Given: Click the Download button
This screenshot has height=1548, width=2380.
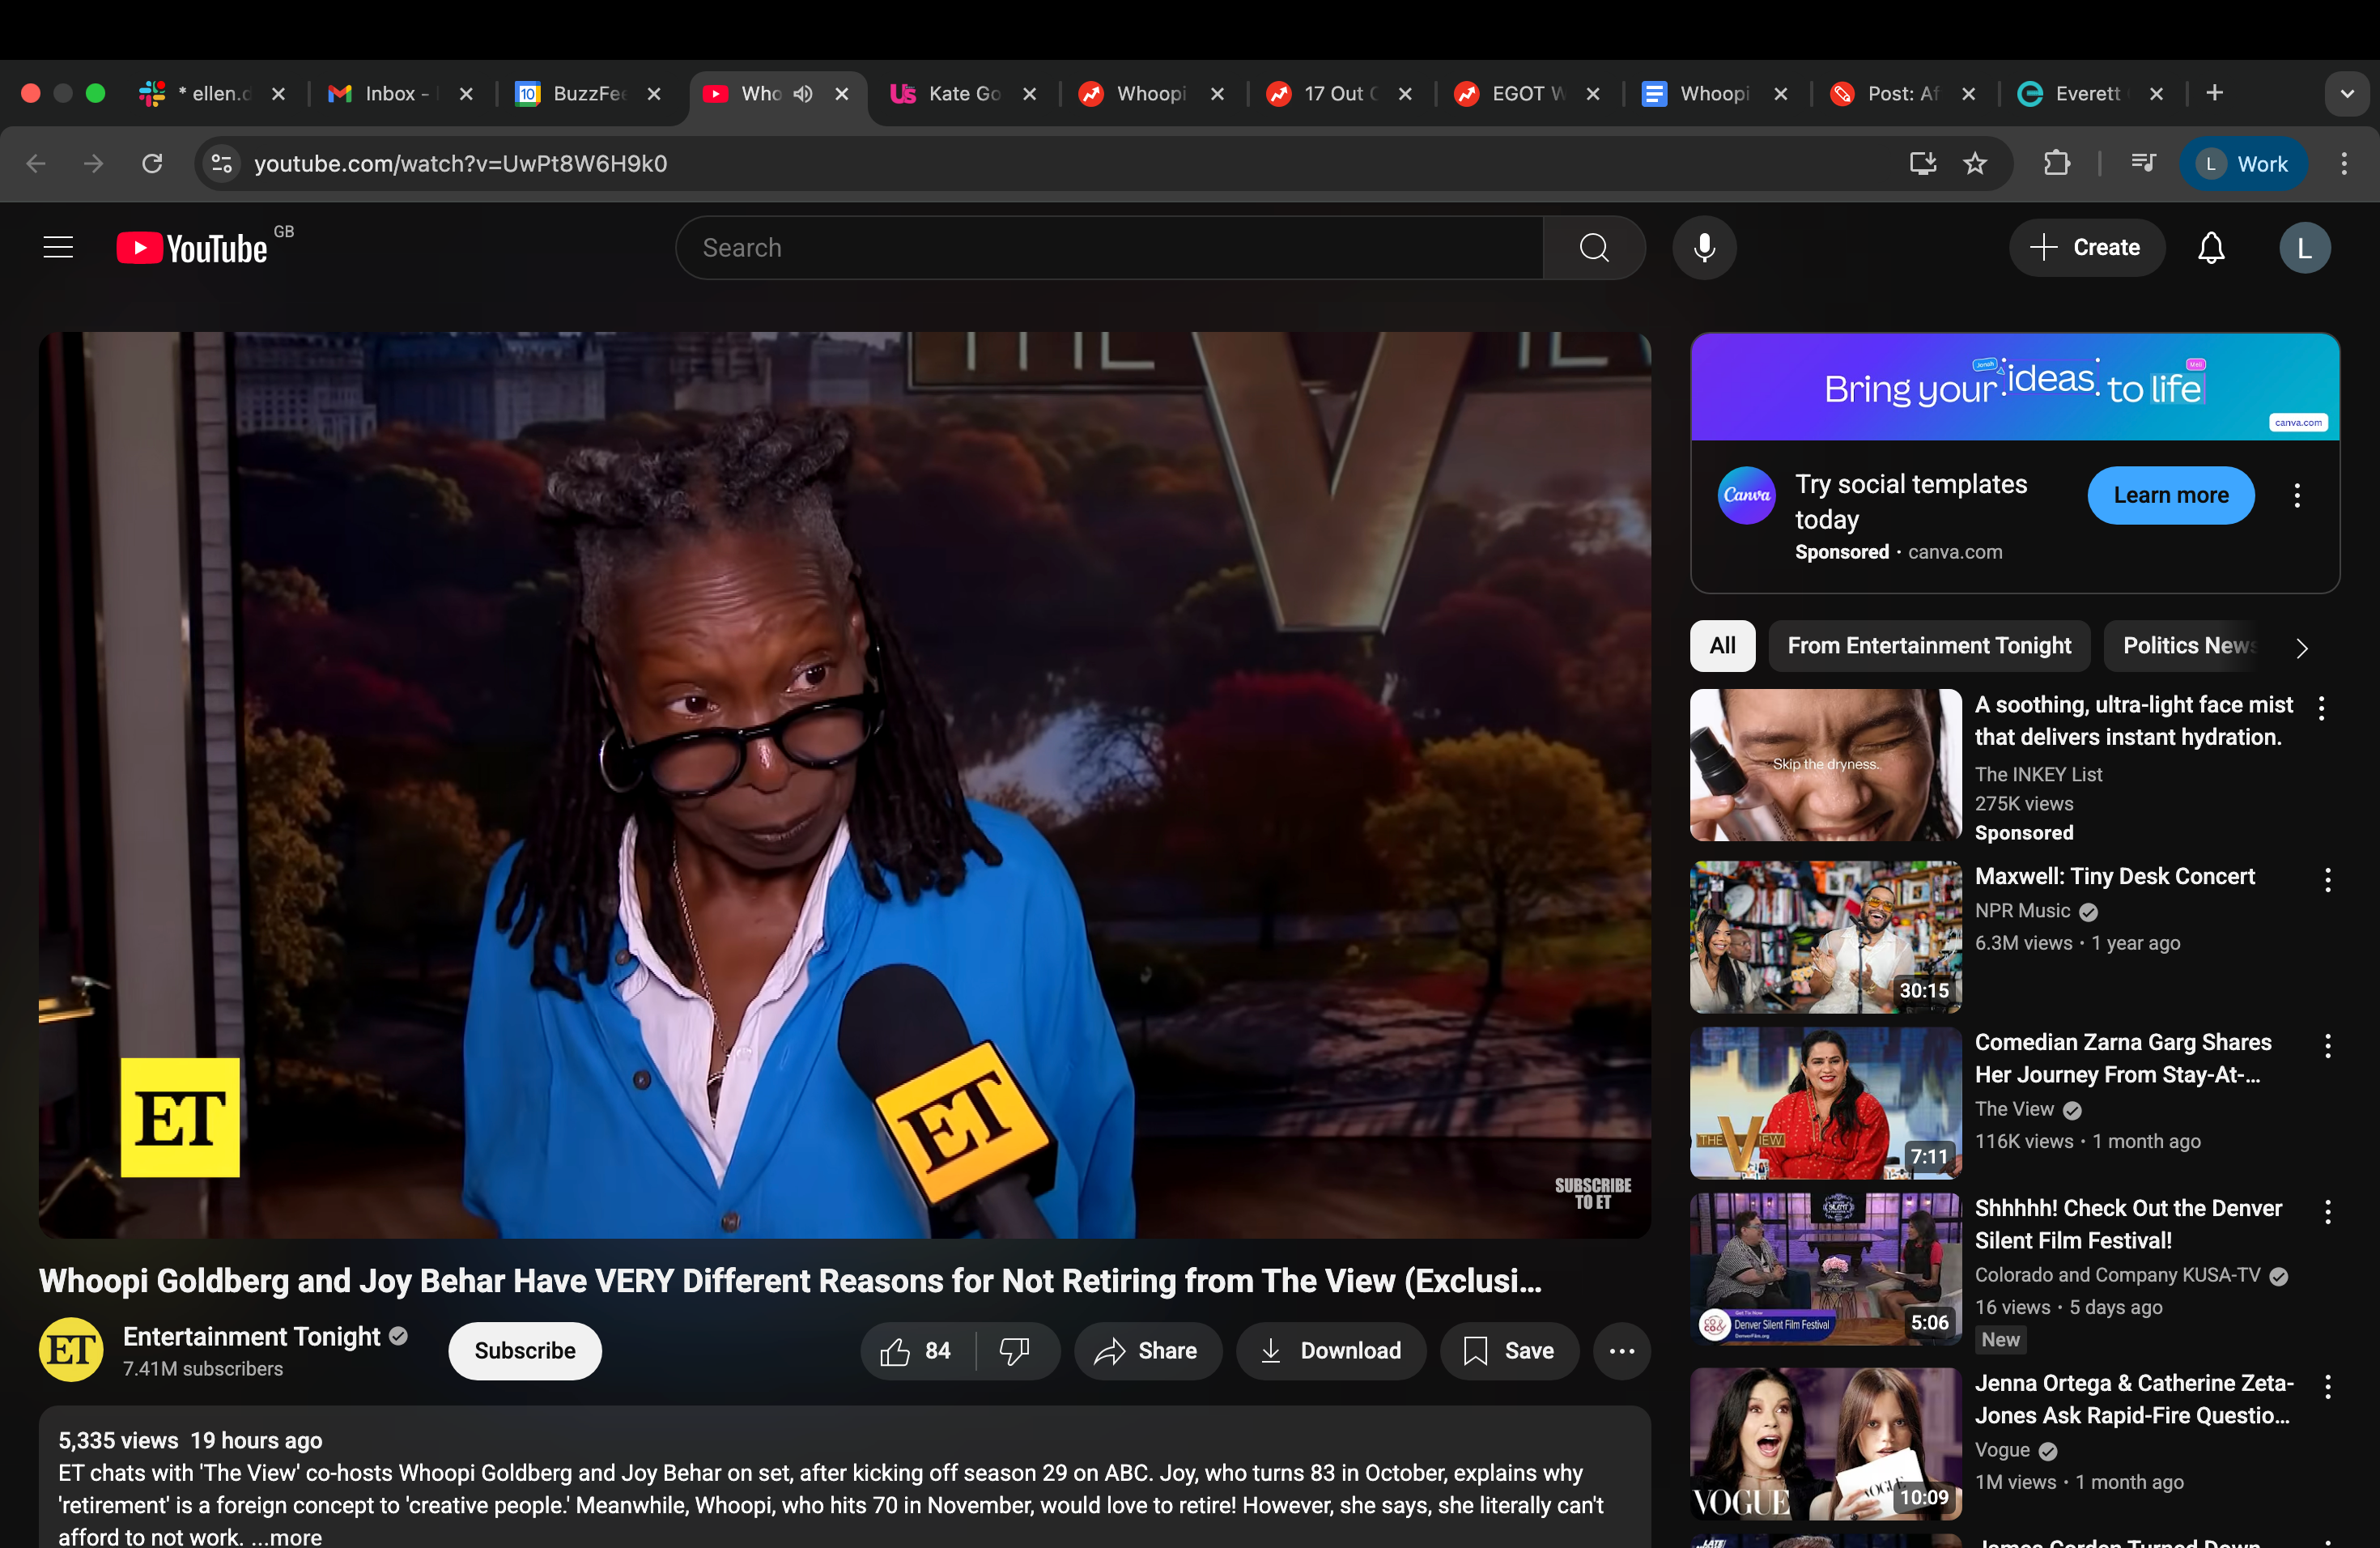Looking at the screenshot, I should (x=1331, y=1351).
